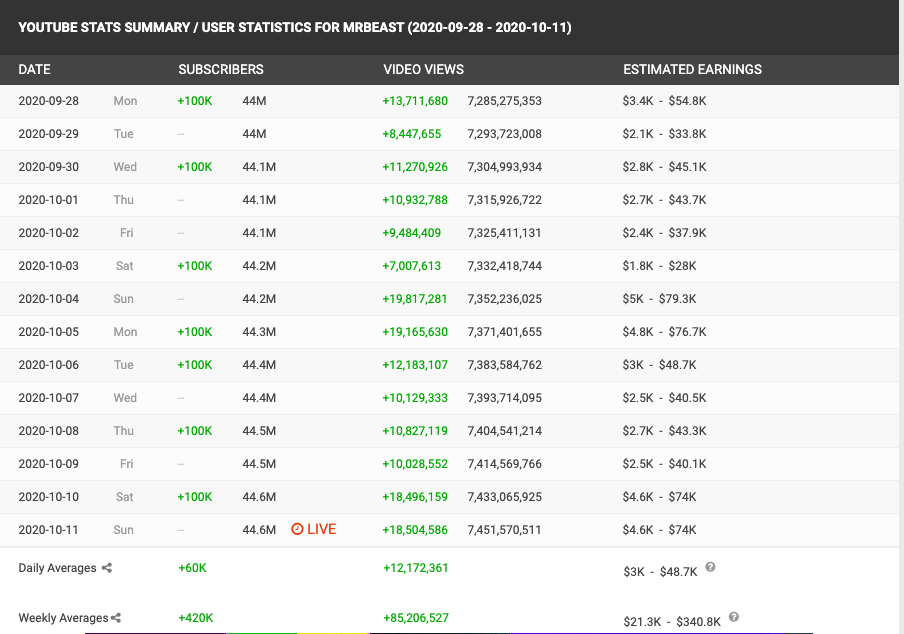
Task: Click the date 2020-10-05
Action: tap(48, 332)
